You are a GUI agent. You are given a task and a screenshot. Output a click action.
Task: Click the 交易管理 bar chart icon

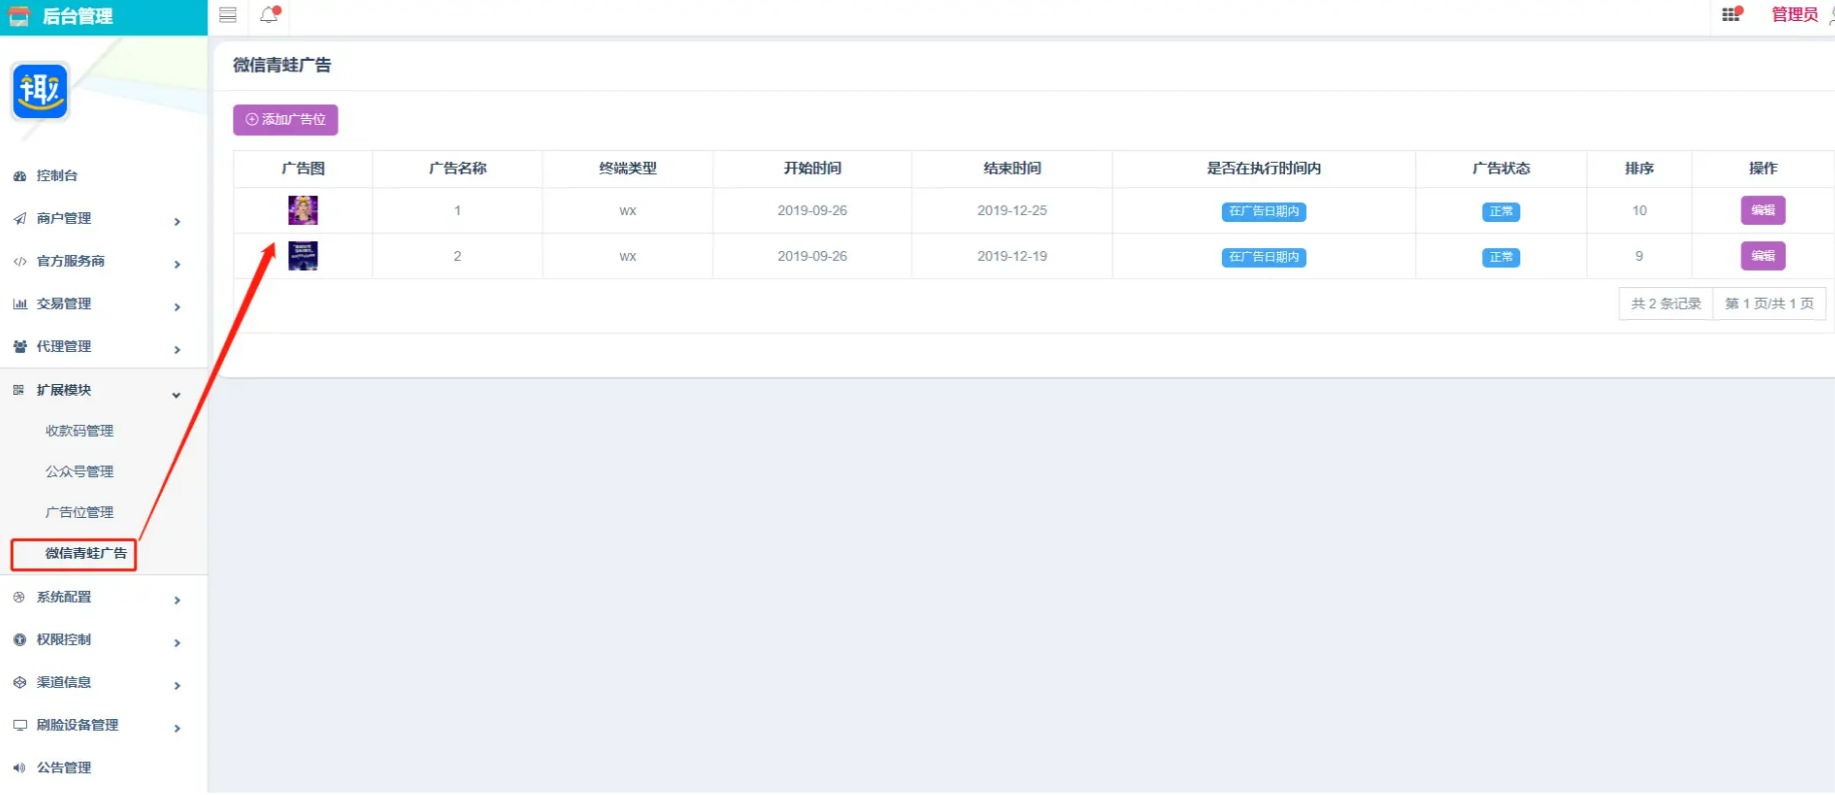pos(19,304)
